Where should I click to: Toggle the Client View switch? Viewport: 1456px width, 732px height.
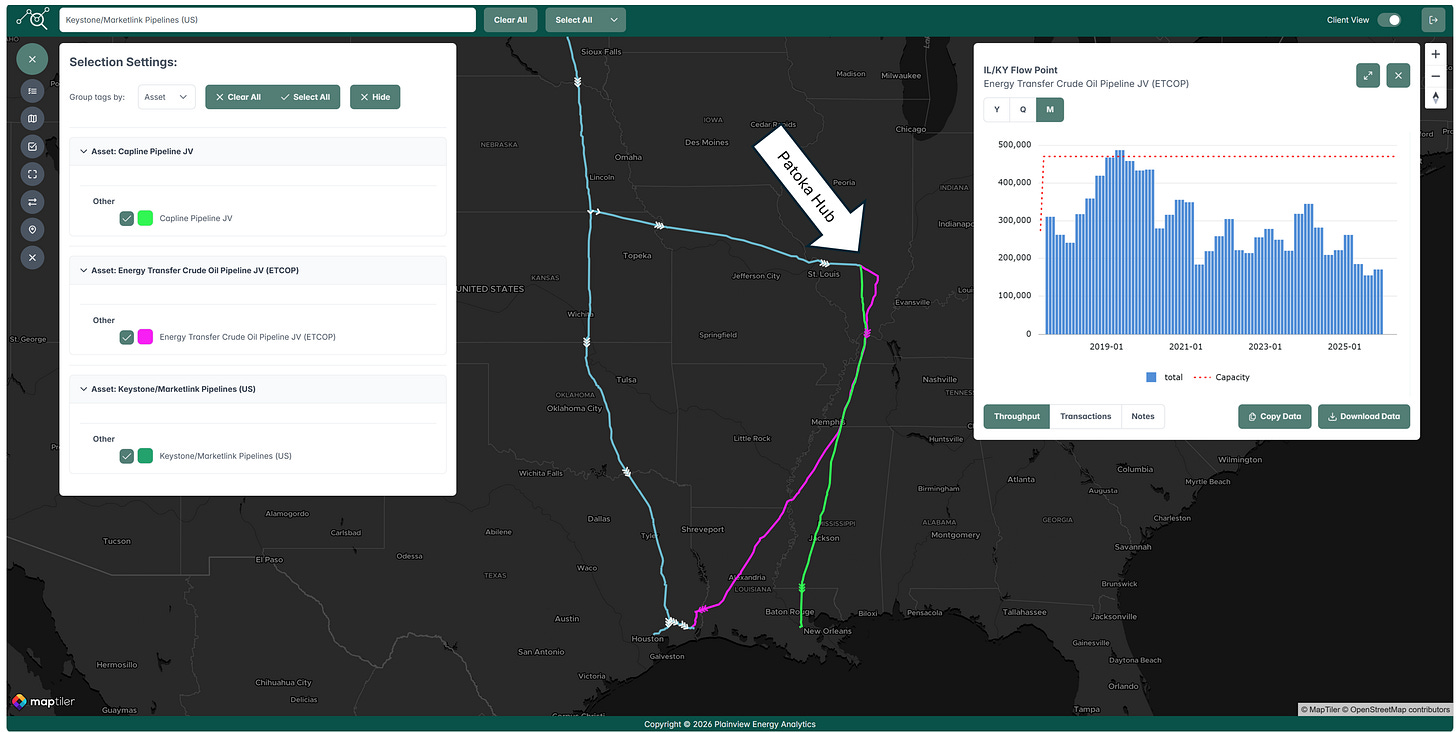pos(1389,20)
